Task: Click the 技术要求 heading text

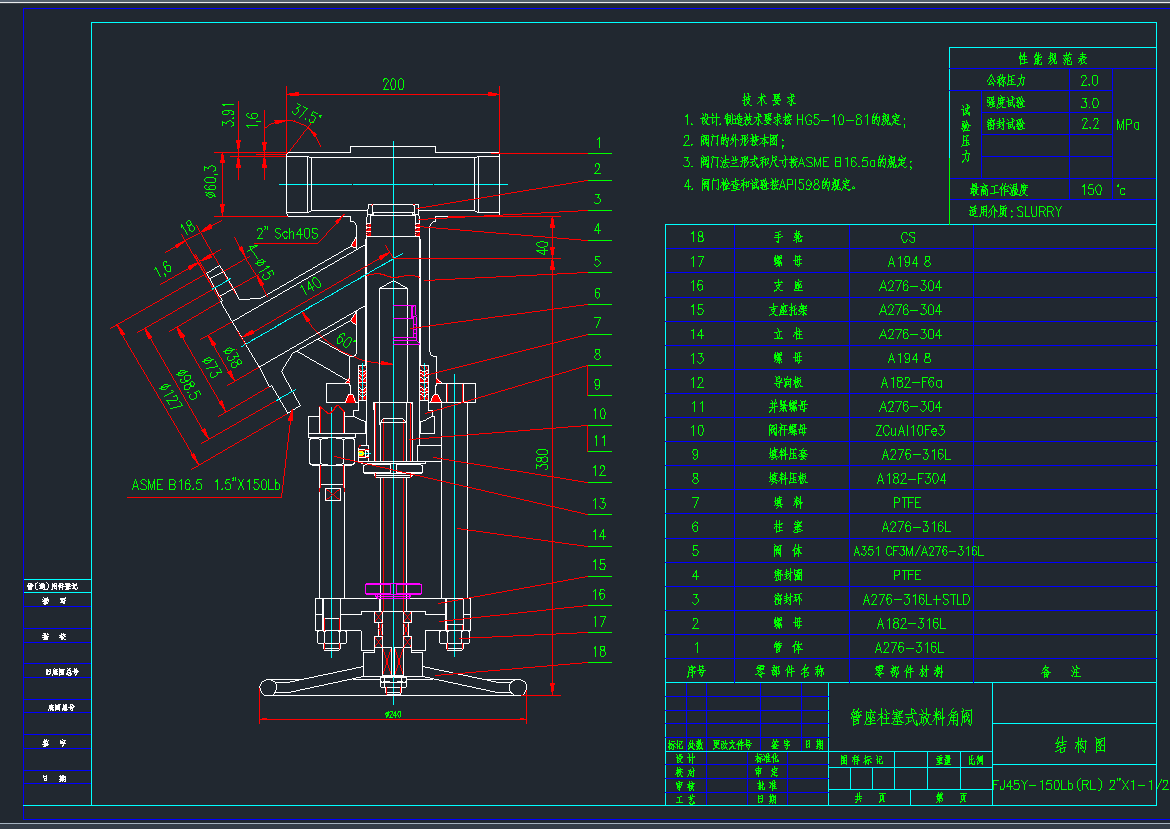Action: (x=769, y=100)
